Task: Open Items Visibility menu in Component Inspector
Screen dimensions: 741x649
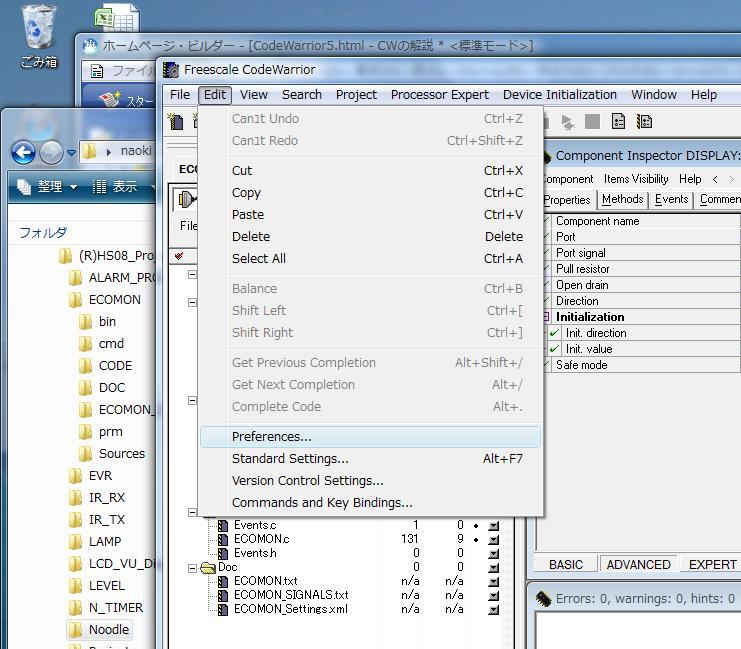Action: [636, 179]
